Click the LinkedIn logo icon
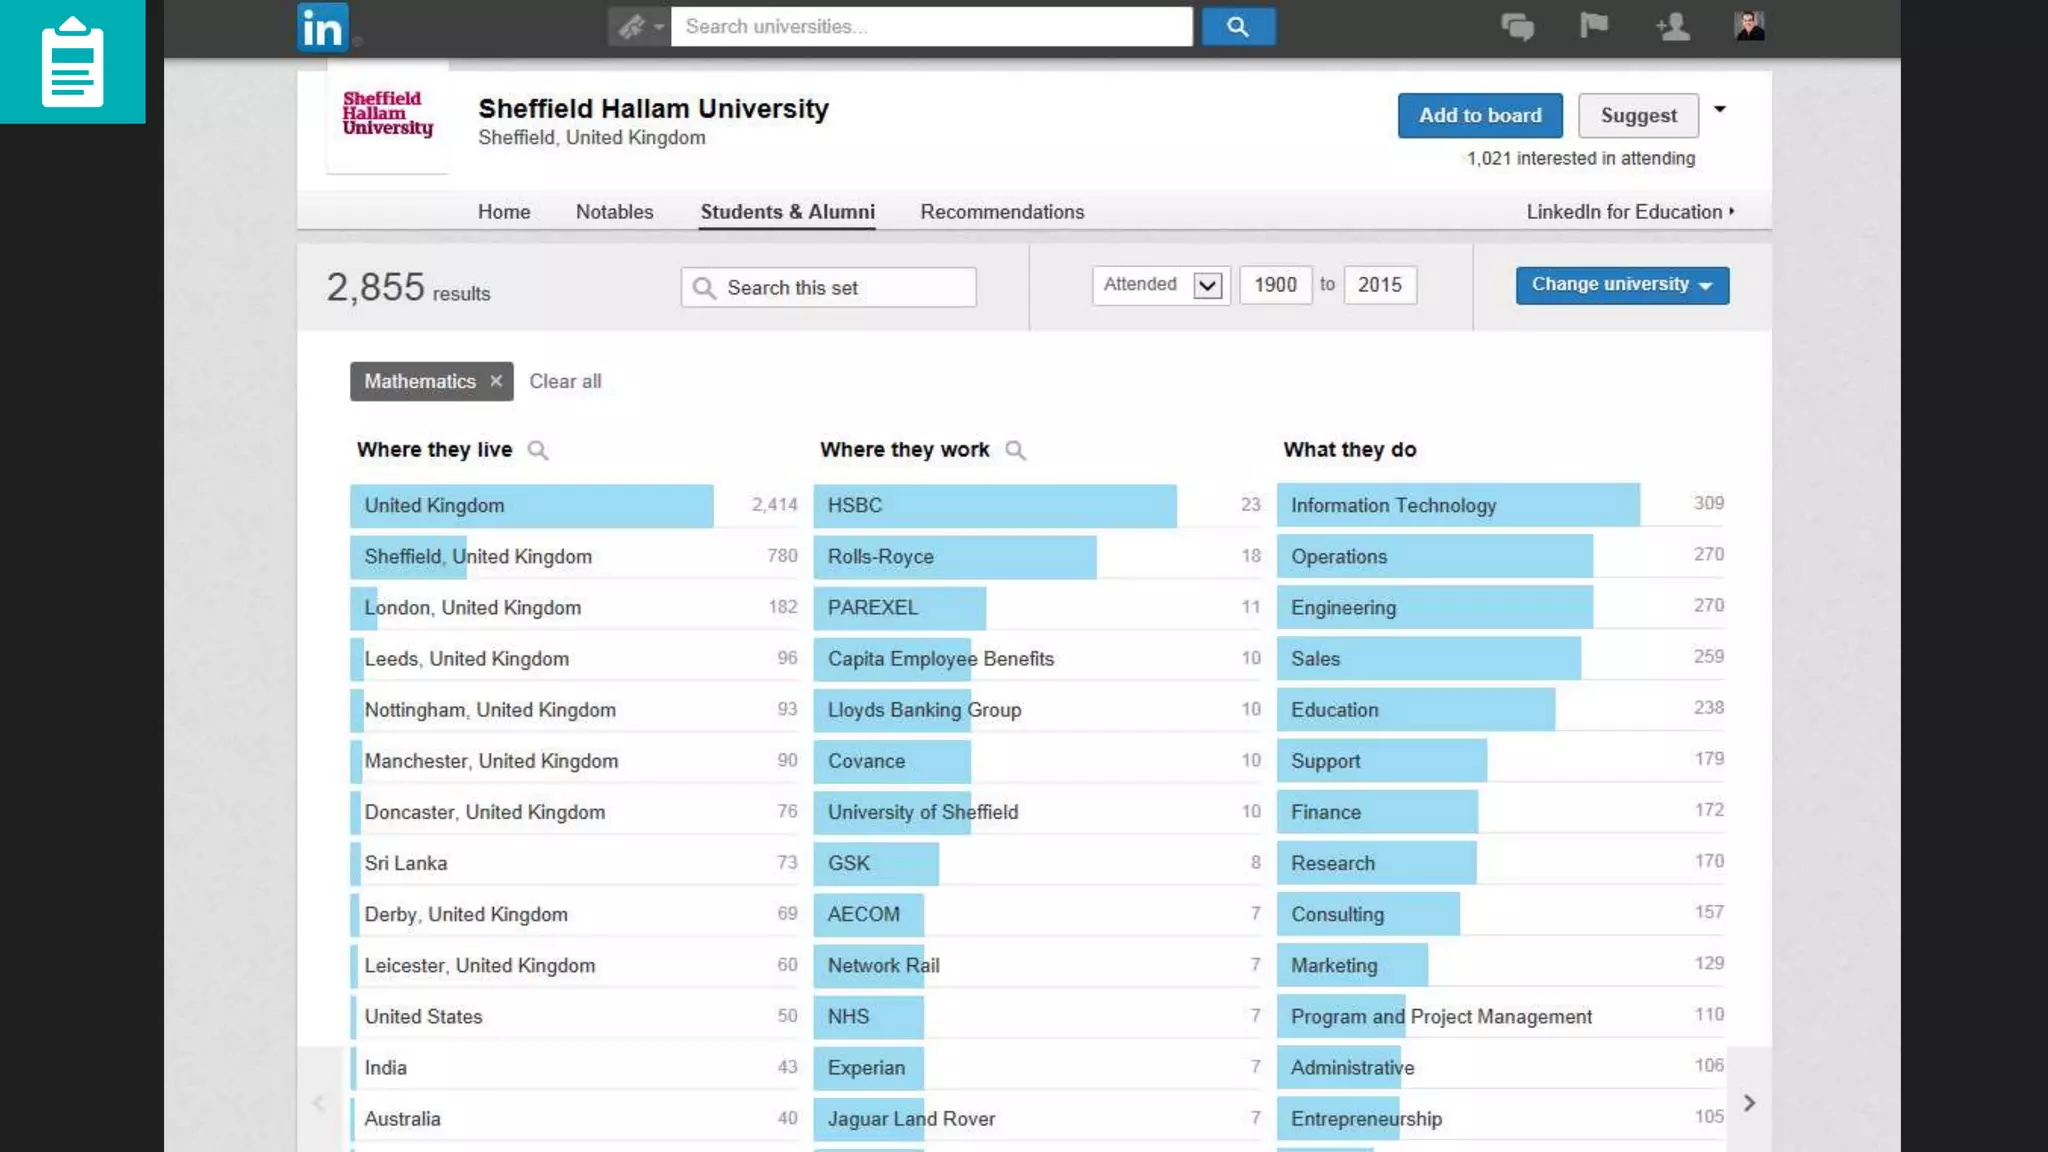 point(322,27)
